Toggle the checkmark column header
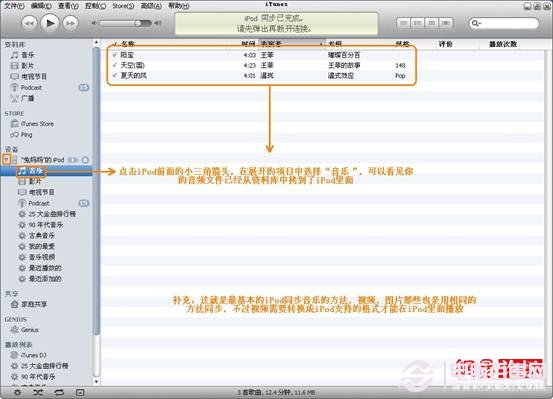Viewport: 553px width, 399px height. (114, 44)
